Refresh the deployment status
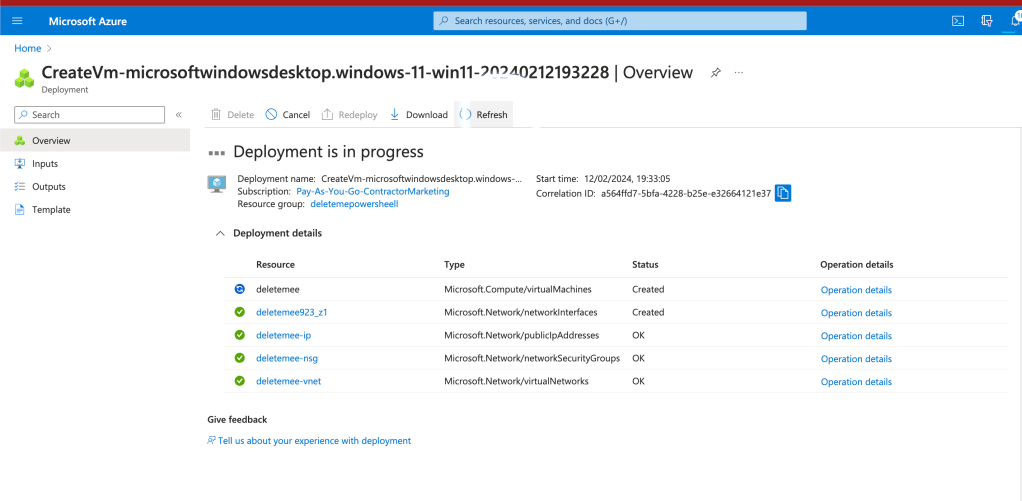Image resolution: width=1022 pixels, height=501 pixels. pyautogui.click(x=484, y=115)
